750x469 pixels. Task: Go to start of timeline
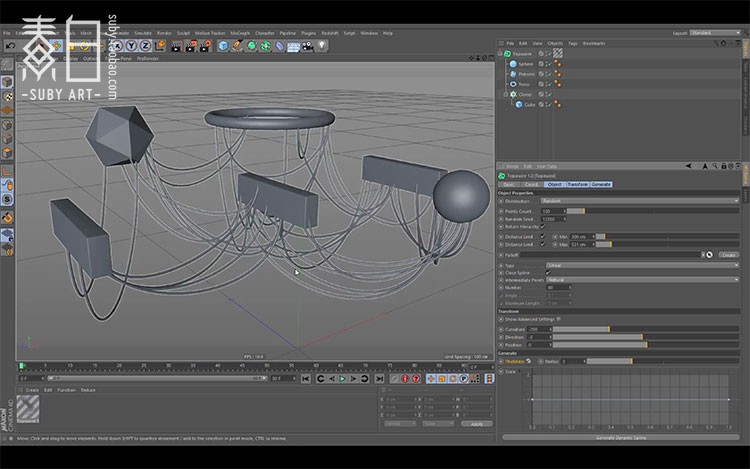[306, 379]
